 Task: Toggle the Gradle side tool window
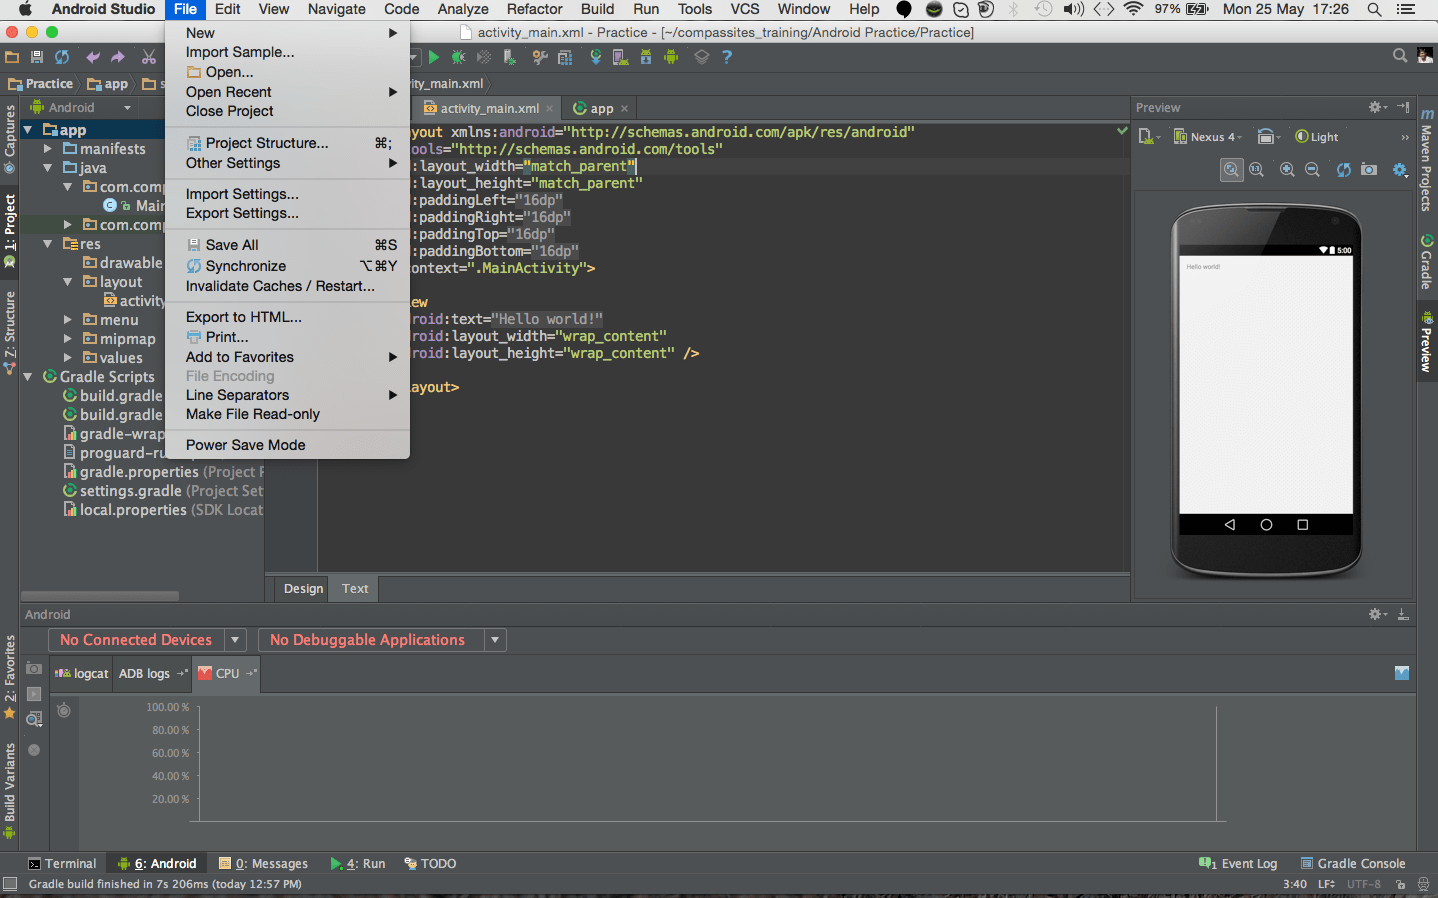(1427, 262)
